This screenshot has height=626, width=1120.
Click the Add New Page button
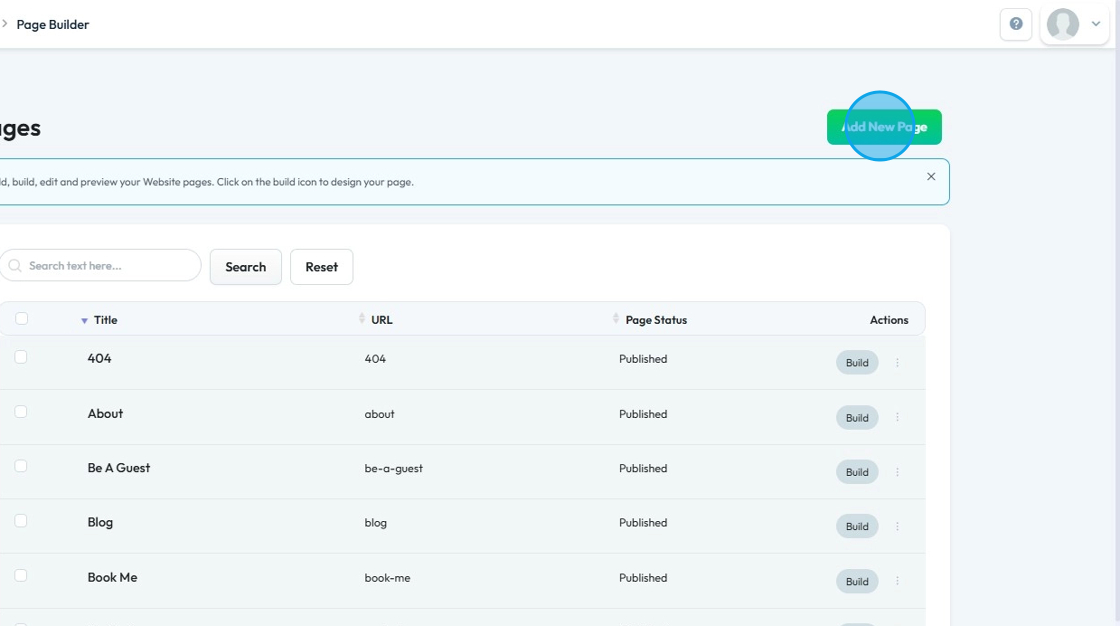click(x=884, y=127)
